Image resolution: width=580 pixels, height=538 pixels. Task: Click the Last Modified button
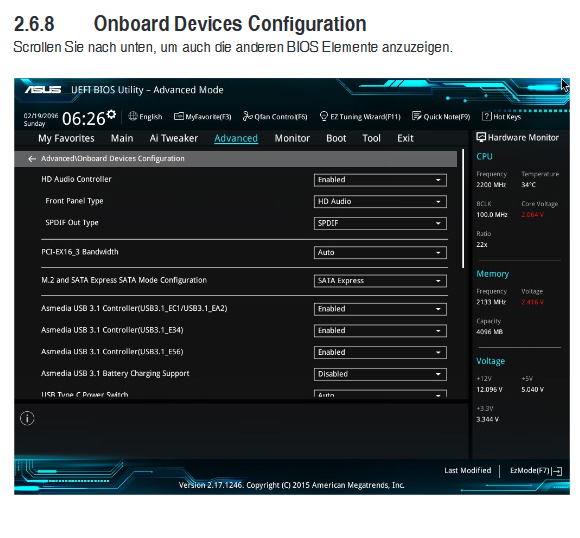(468, 470)
